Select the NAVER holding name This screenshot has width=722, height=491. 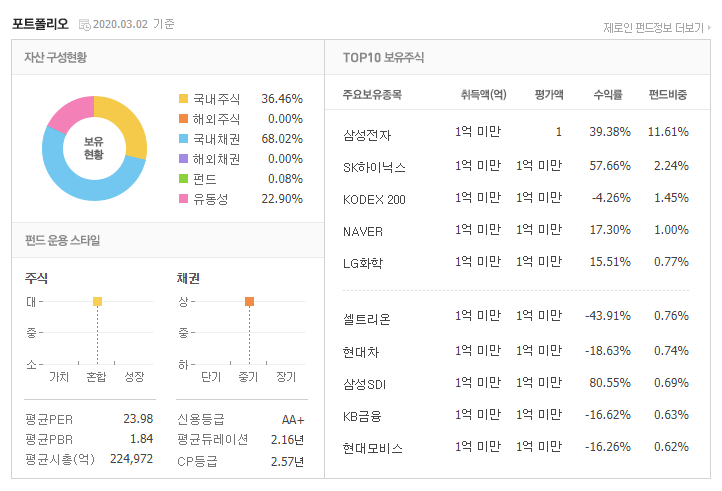[x=363, y=232]
